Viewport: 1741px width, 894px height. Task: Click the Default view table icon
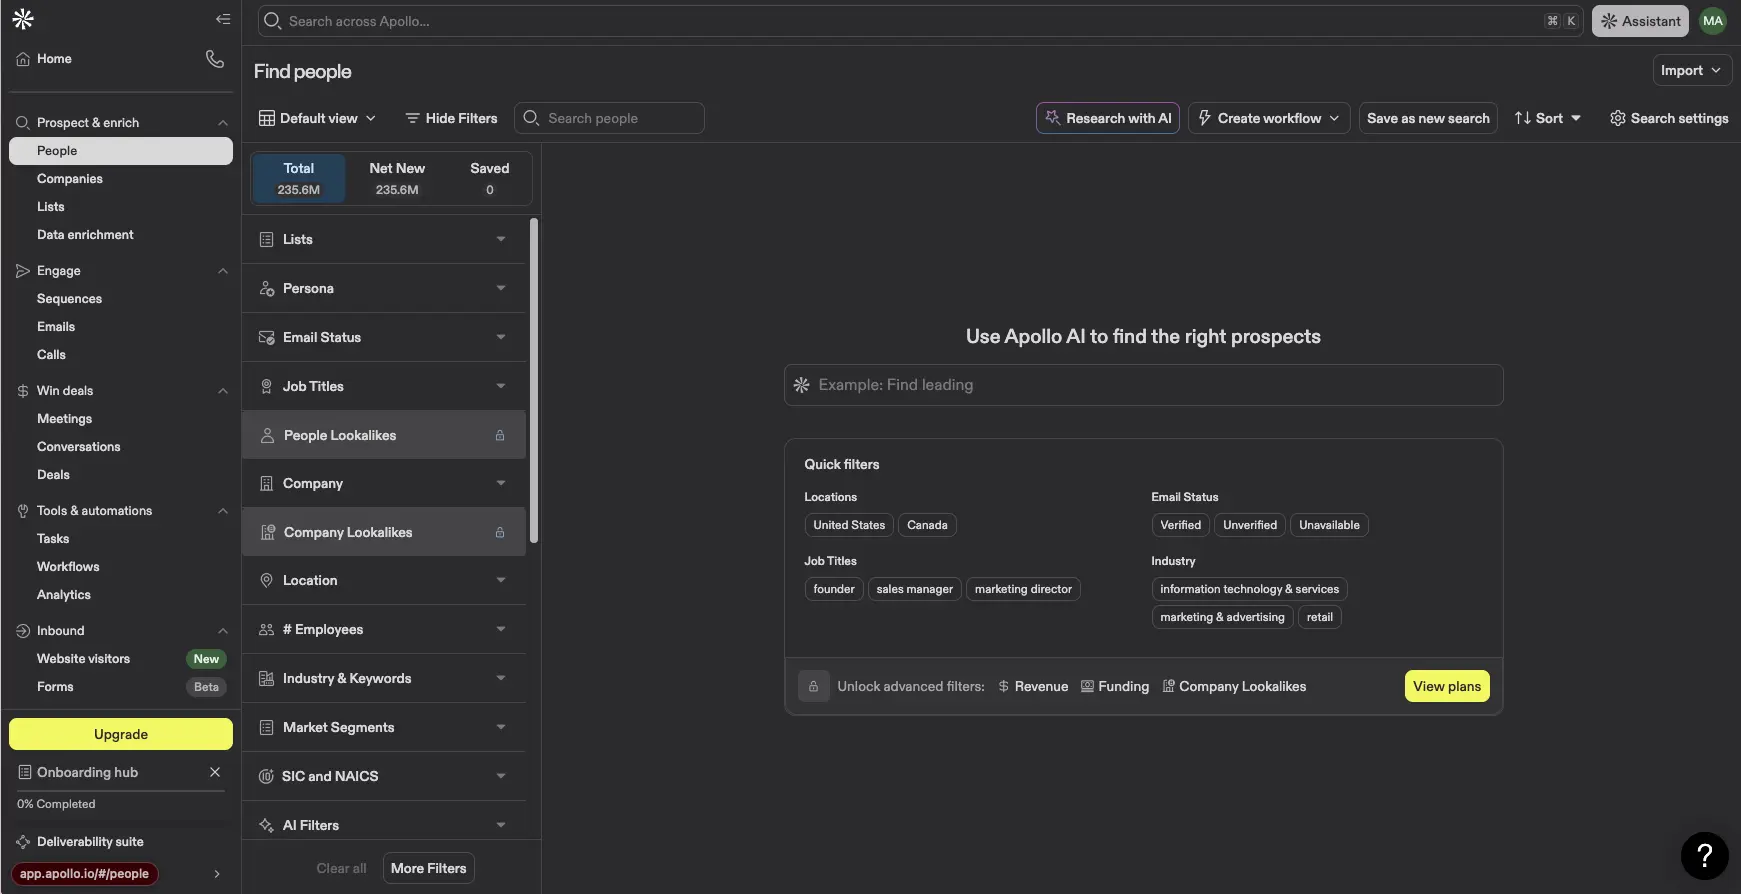pos(266,118)
